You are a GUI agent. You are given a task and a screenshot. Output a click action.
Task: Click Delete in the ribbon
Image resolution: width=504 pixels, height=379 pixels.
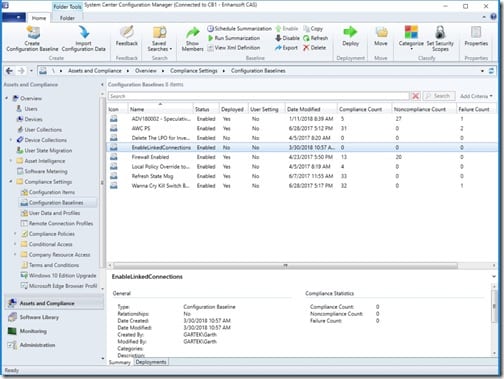(314, 48)
